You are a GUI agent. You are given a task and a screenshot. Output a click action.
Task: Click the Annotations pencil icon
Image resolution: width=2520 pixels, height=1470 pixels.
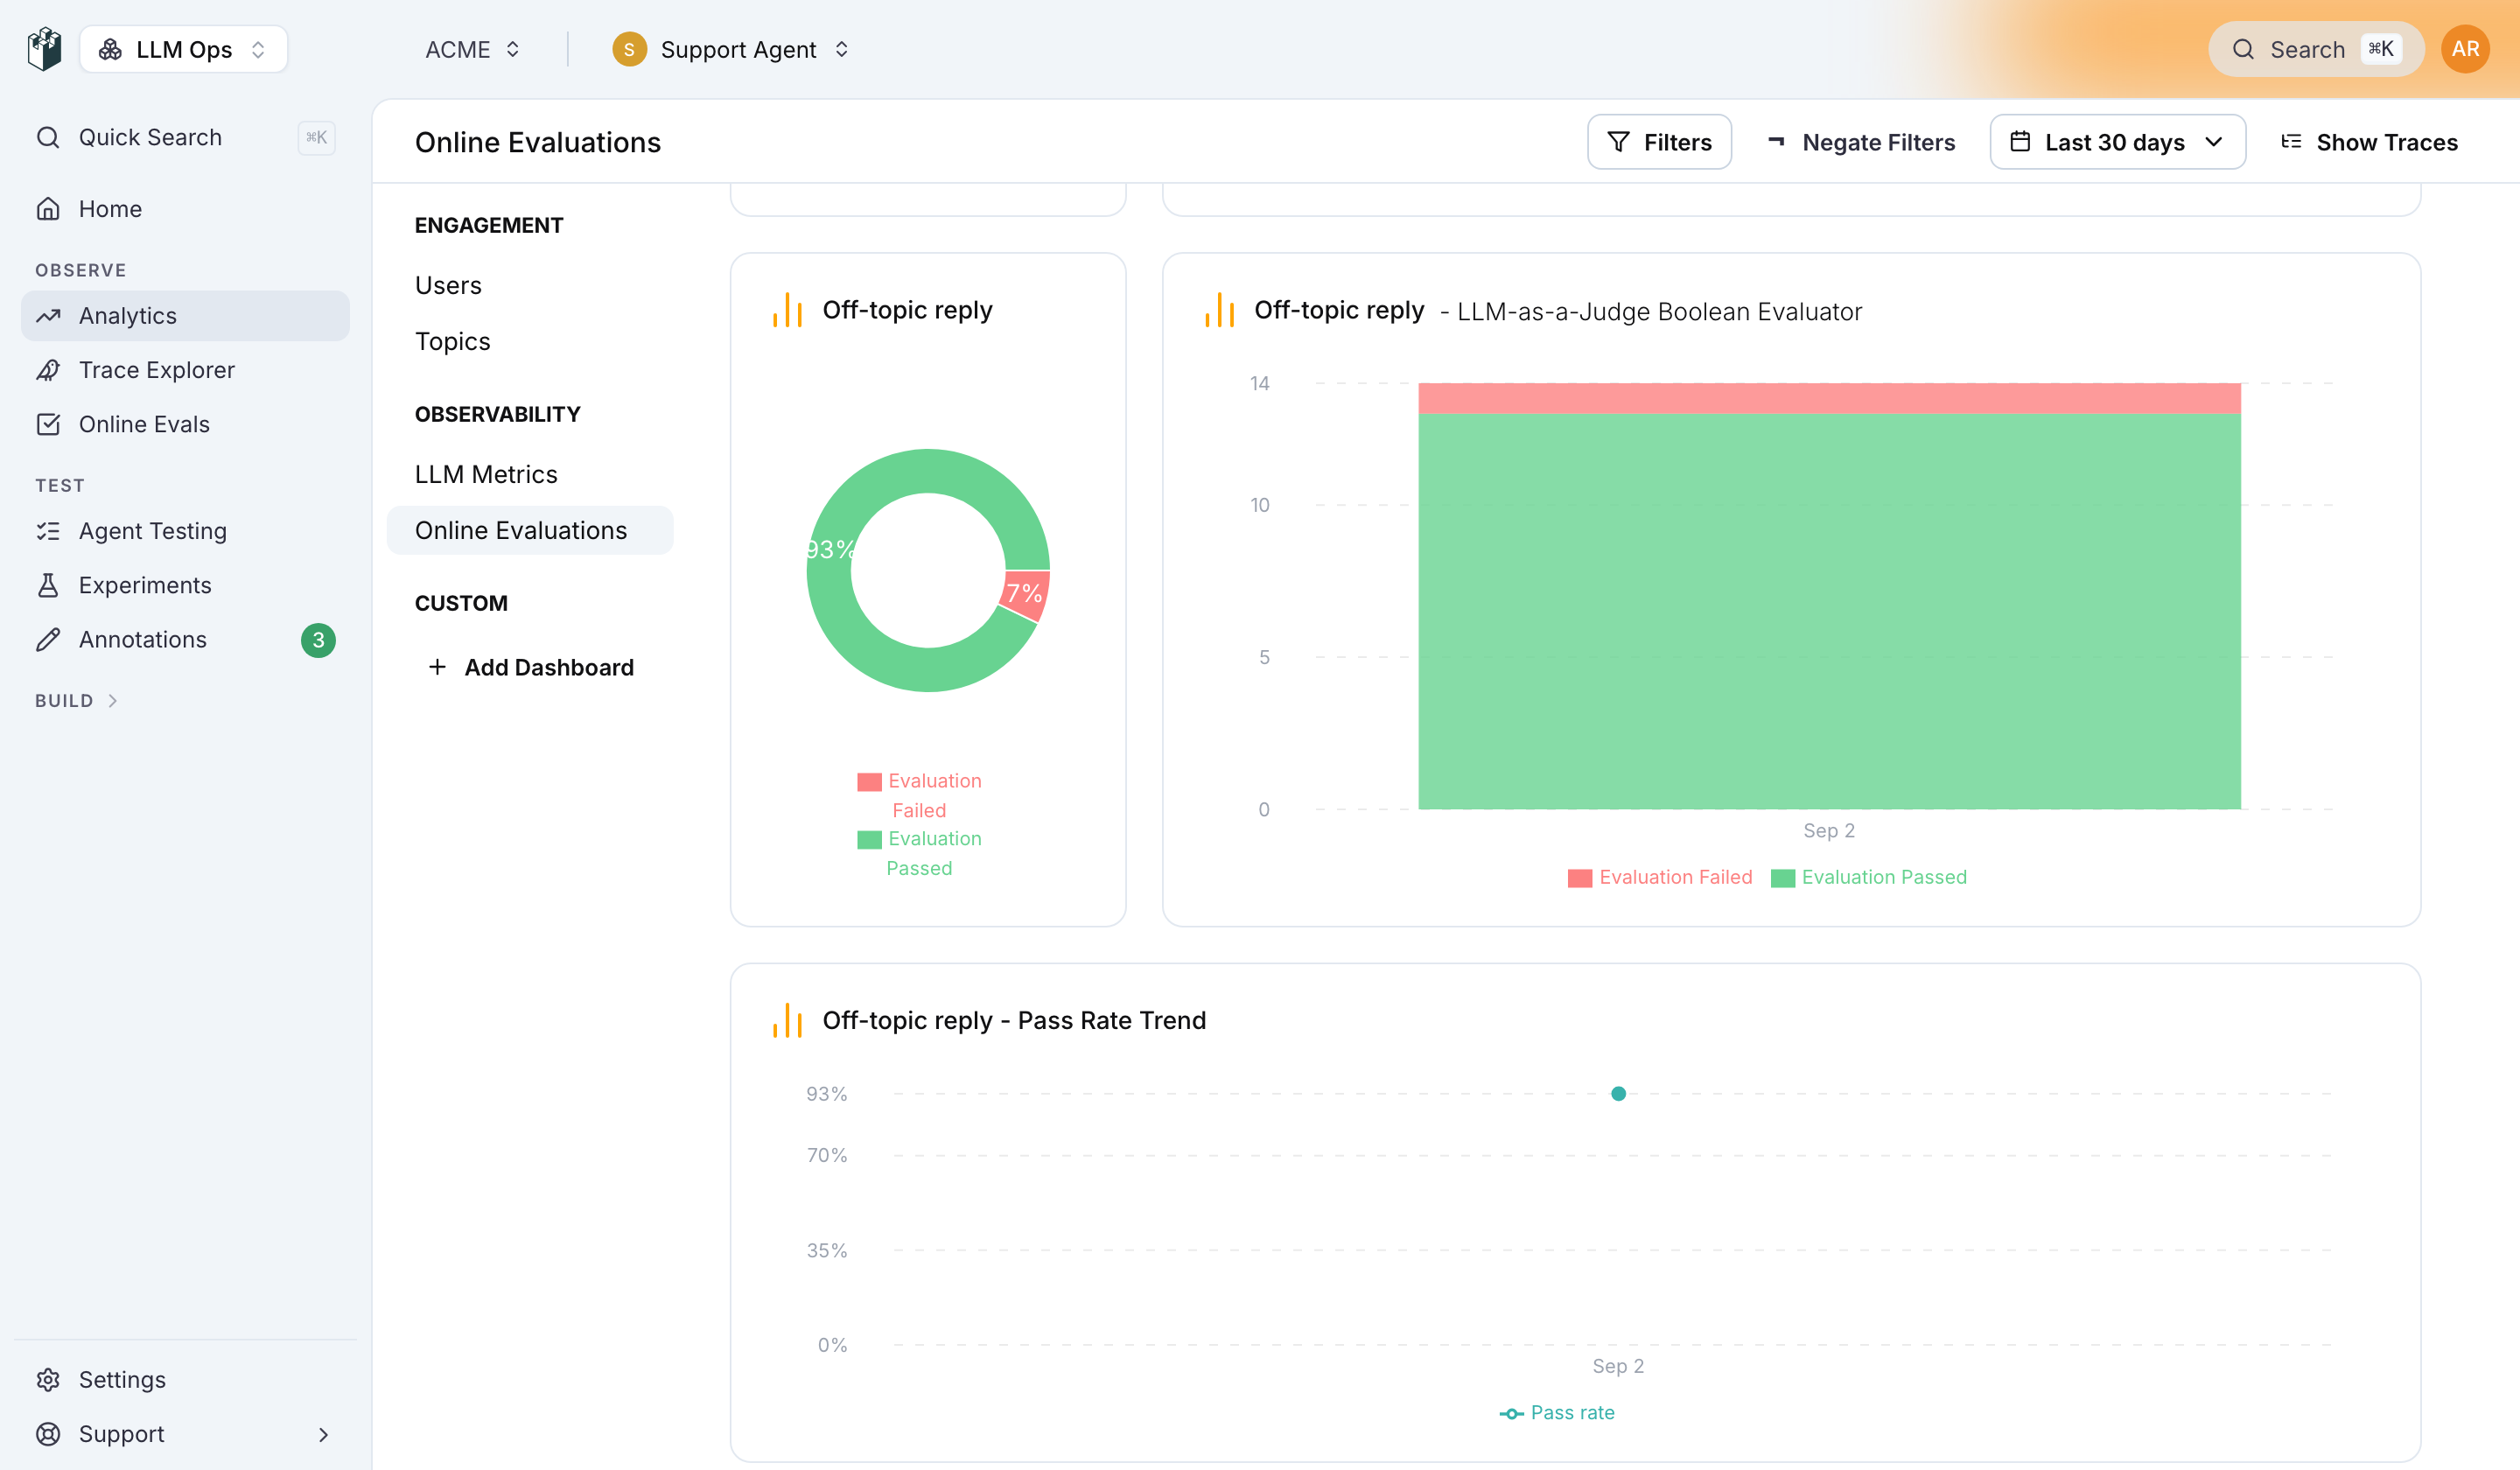pos(48,640)
